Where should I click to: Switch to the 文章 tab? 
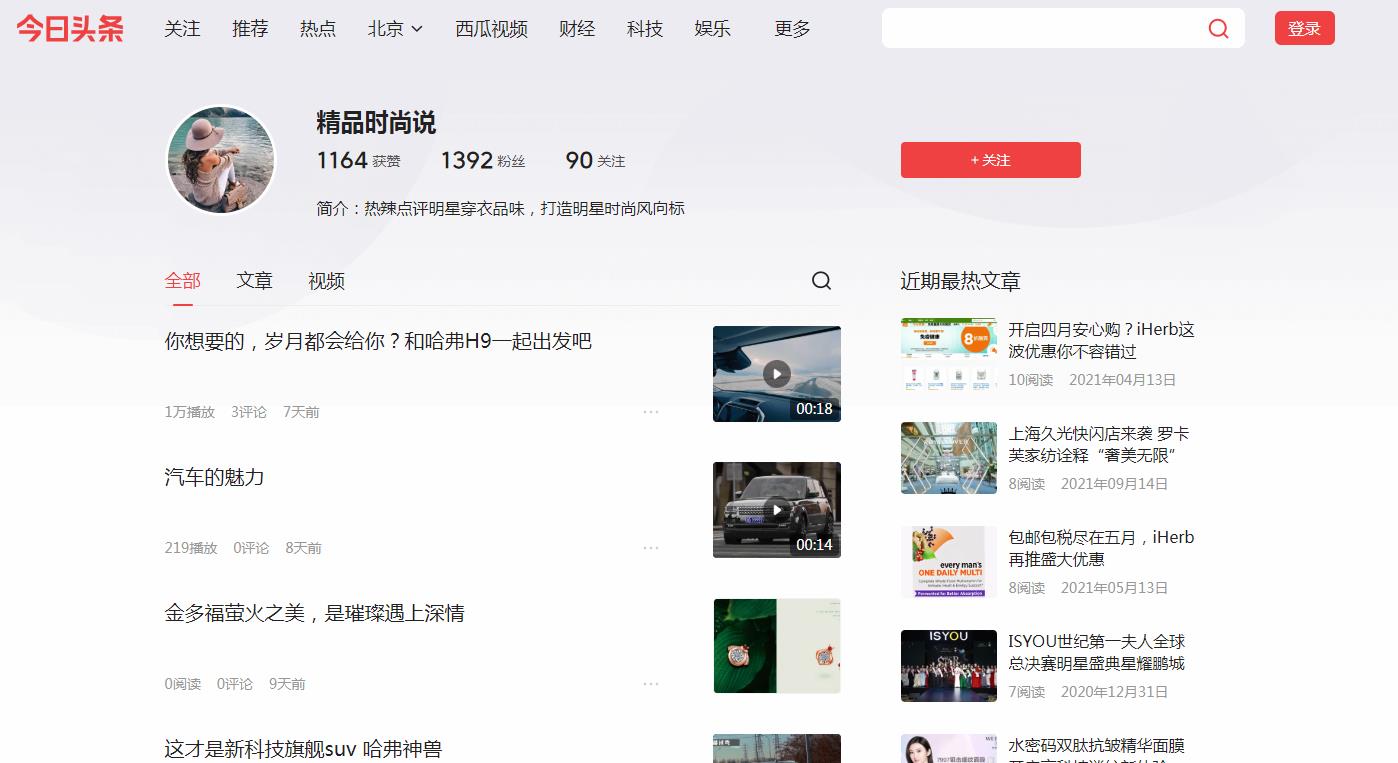tap(254, 281)
